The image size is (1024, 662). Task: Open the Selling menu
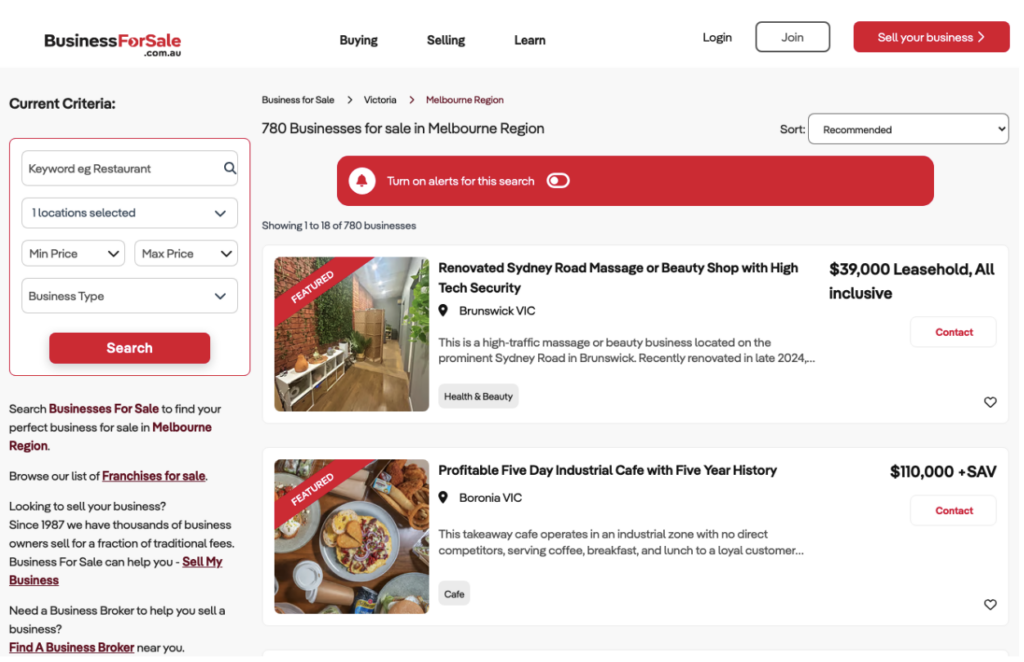point(446,40)
